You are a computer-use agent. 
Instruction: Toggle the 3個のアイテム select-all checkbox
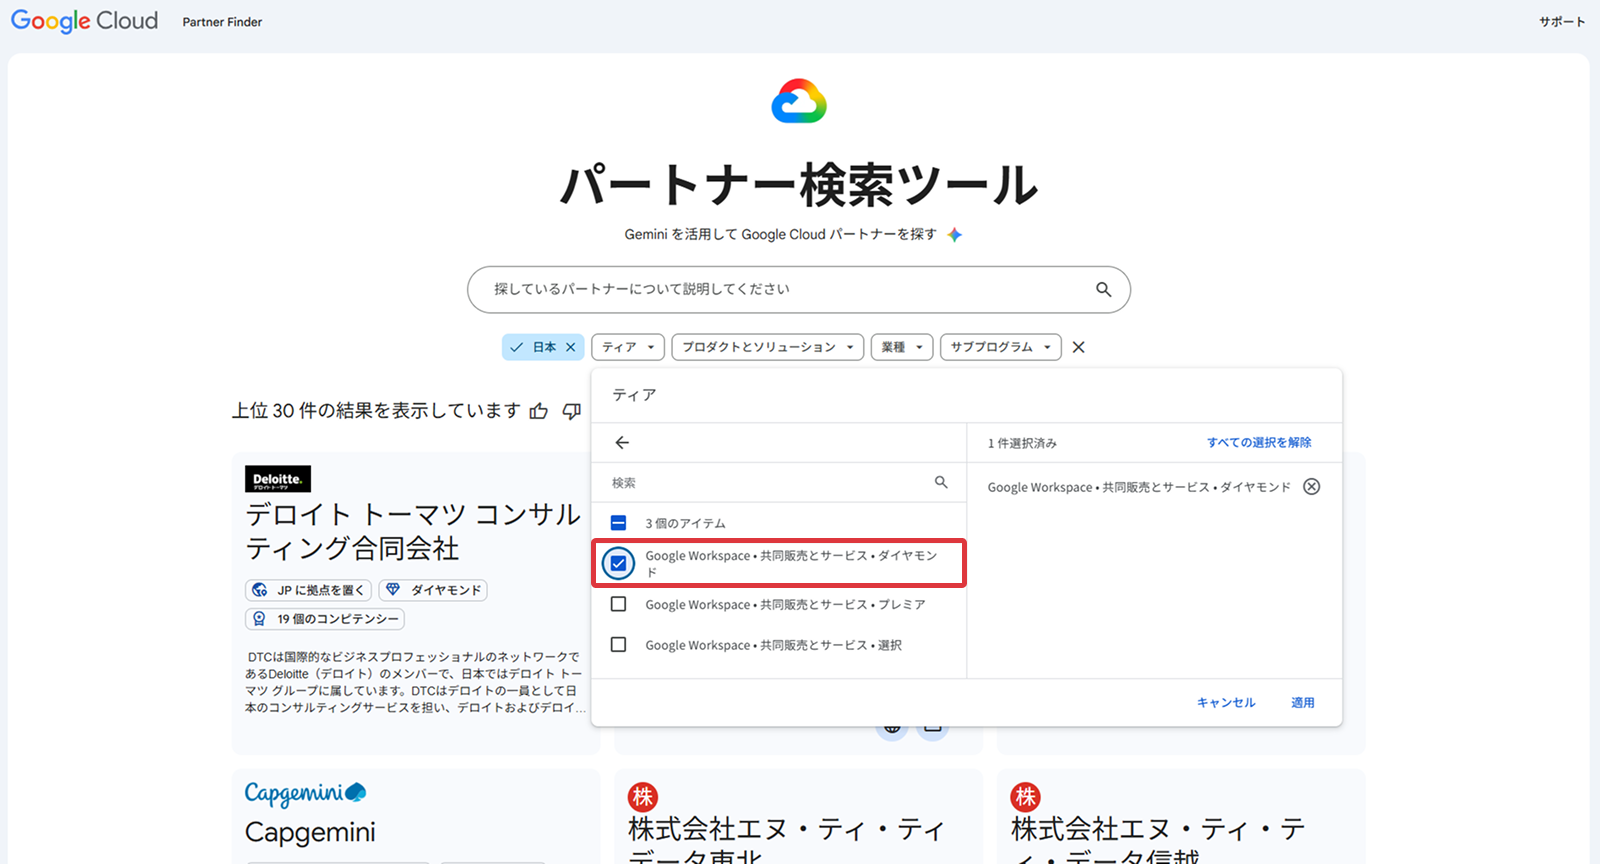pyautogui.click(x=618, y=523)
